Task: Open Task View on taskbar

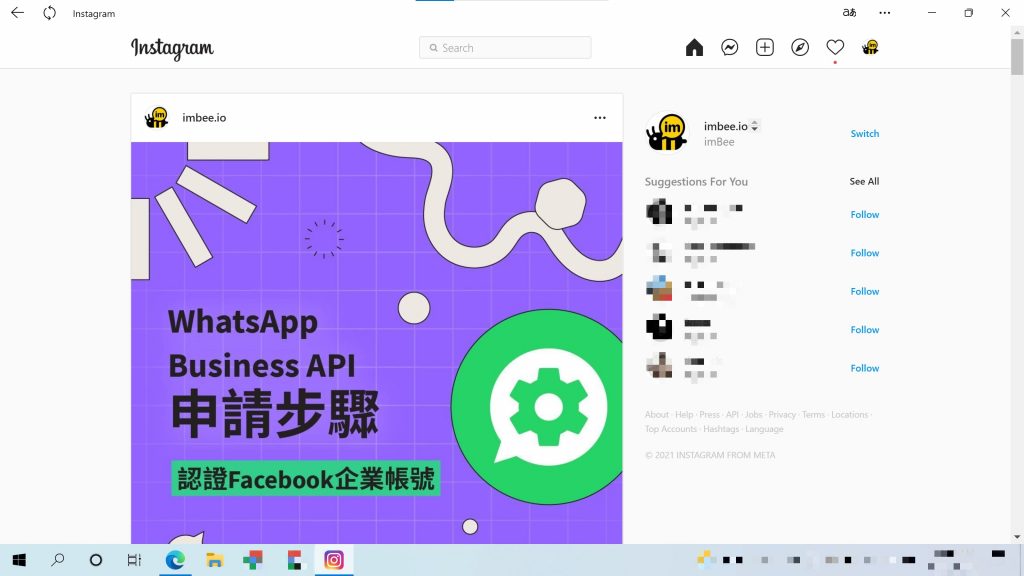Action: click(135, 560)
